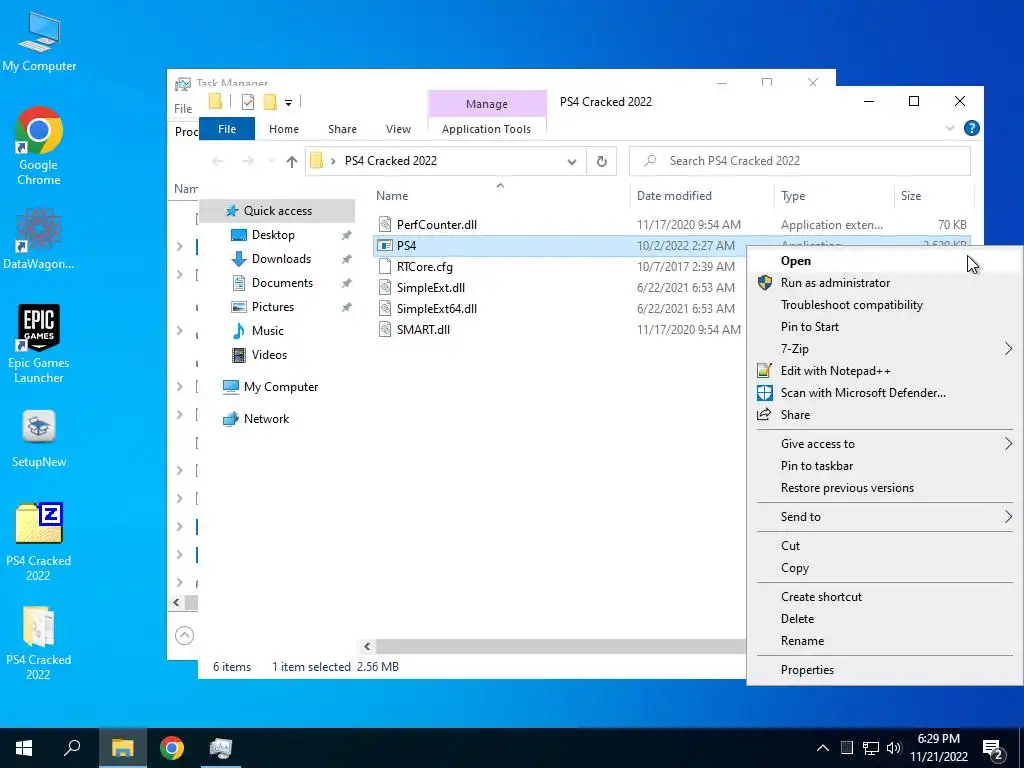Viewport: 1024px width, 768px height.
Task: Click the horizontal scrollbar left arrow in Explorer
Action: click(367, 647)
